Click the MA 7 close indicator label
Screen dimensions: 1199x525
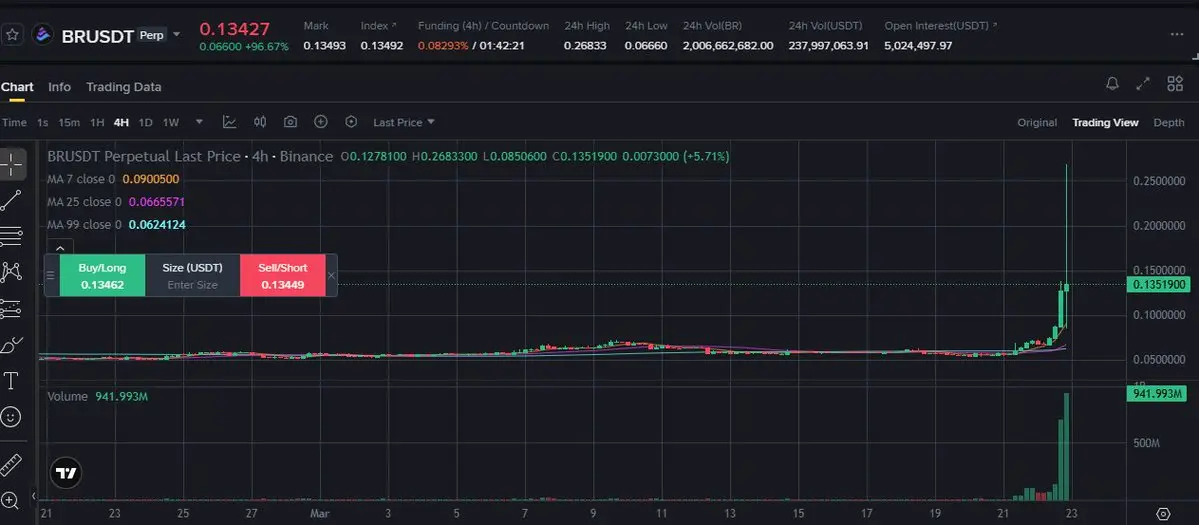click(x=81, y=180)
